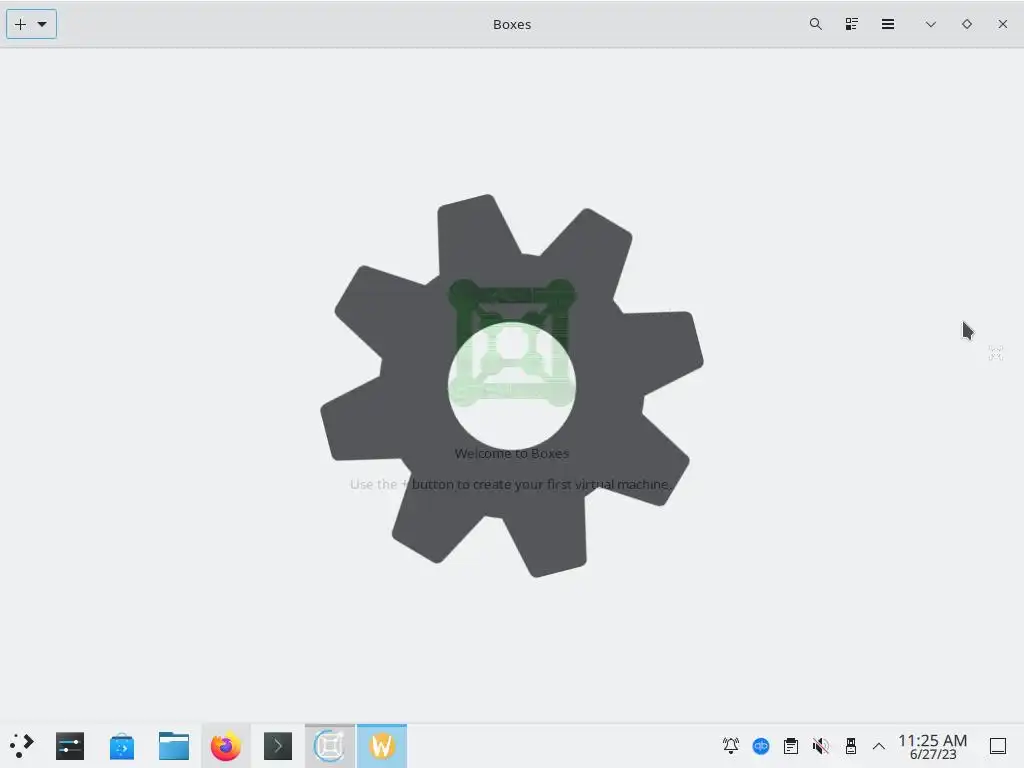Open System Settings from the taskbar
Viewport: 1024px width, 768px height.
(70, 746)
